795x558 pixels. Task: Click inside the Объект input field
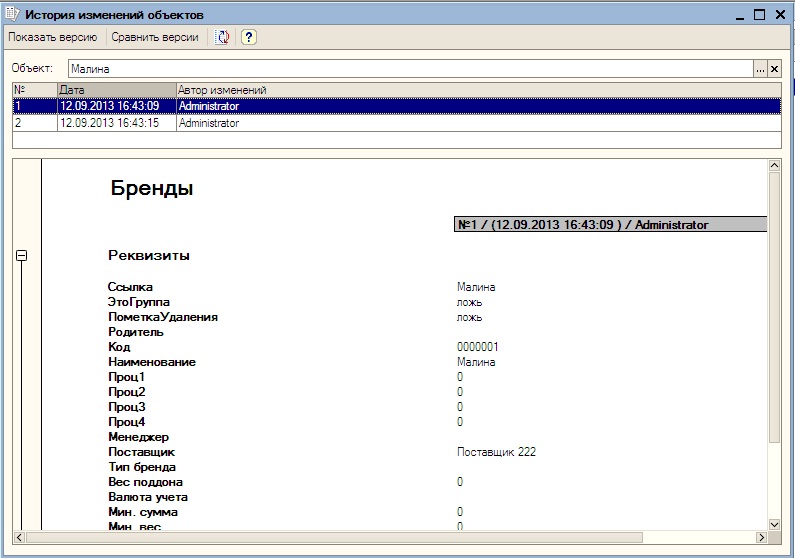coord(400,69)
